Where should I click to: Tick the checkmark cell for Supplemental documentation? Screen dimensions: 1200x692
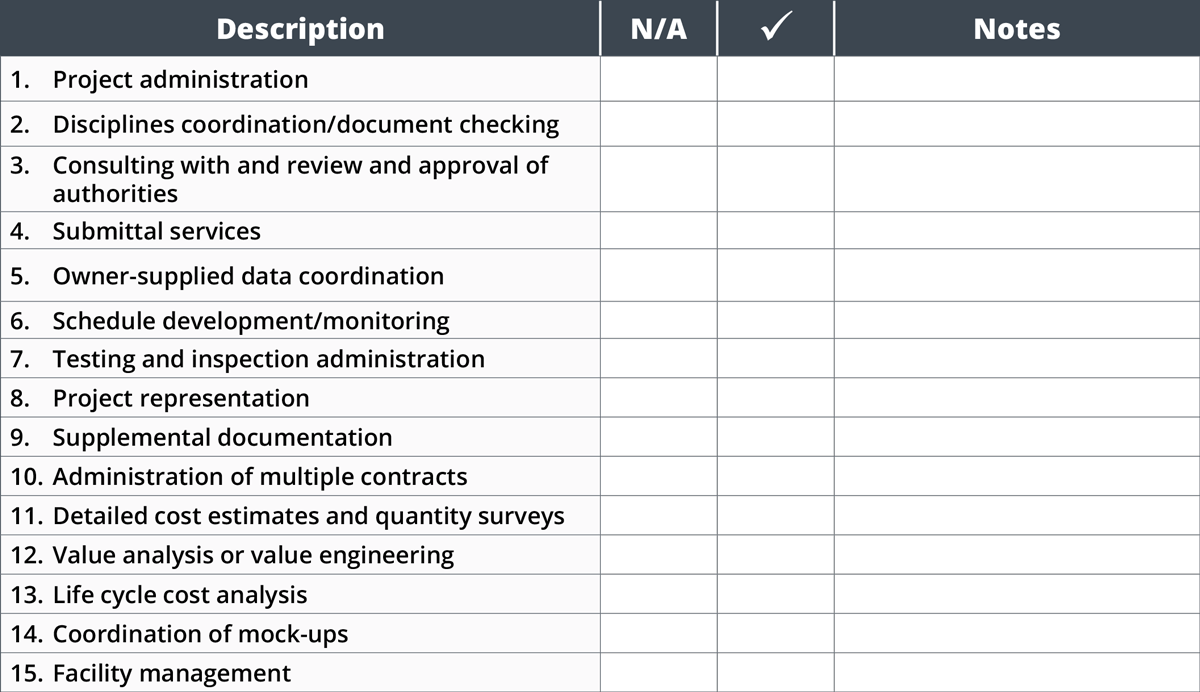776,437
